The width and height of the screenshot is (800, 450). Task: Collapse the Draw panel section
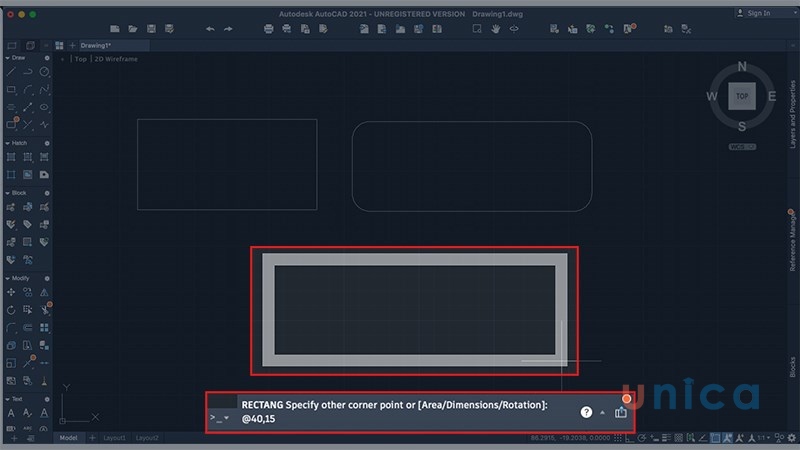tap(8, 58)
